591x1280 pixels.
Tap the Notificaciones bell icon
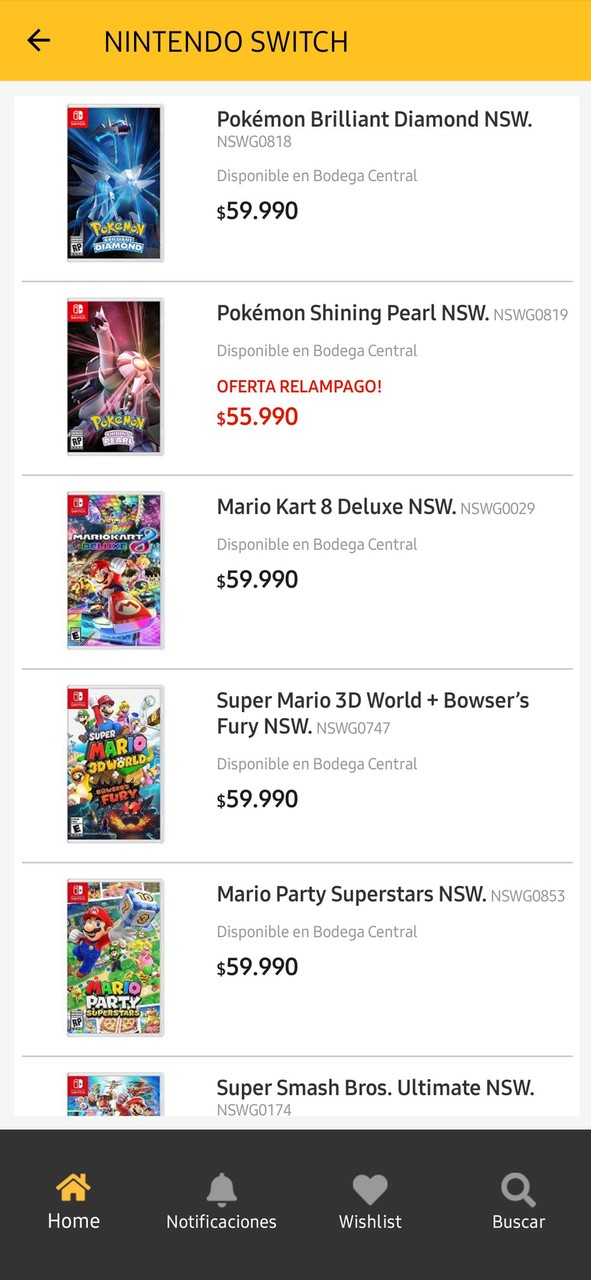click(221, 1190)
